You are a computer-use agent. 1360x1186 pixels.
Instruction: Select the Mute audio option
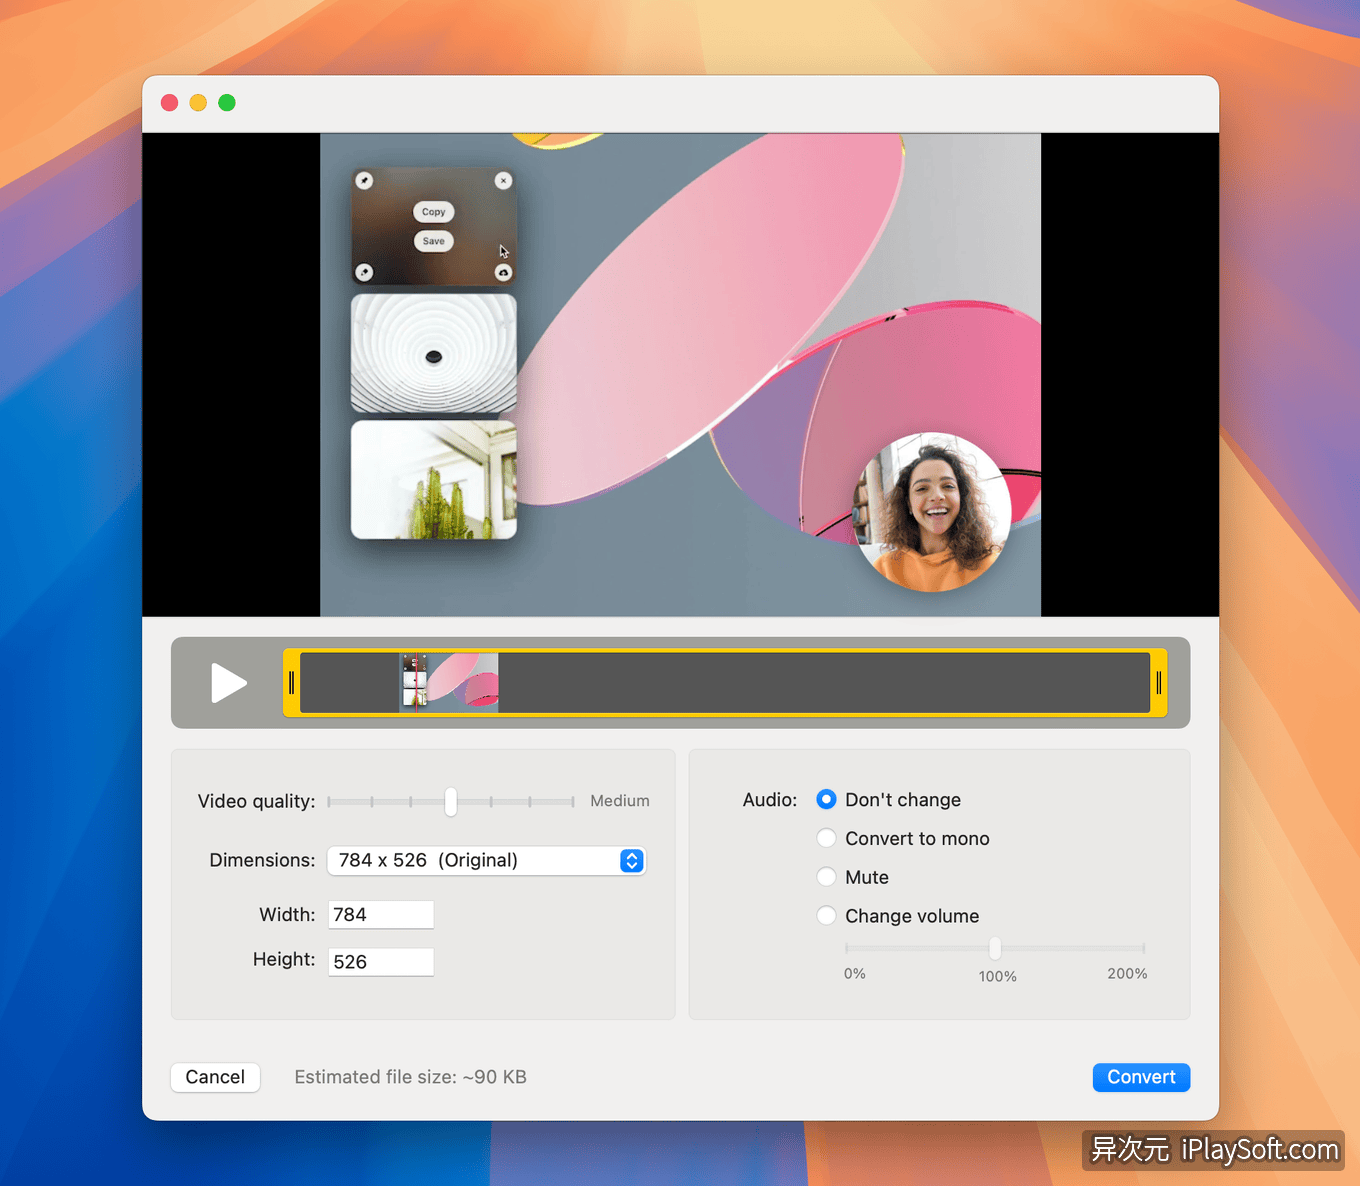coord(826,876)
